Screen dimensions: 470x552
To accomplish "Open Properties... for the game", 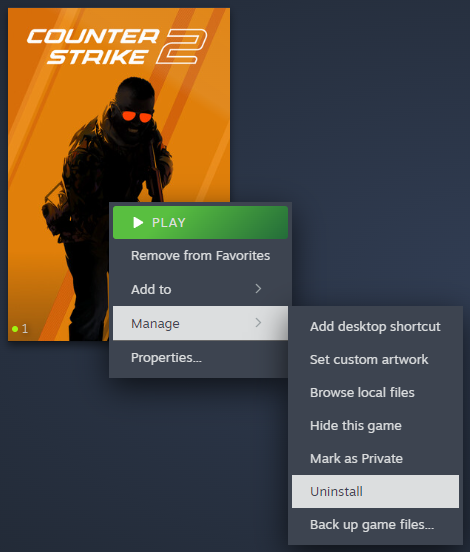I will (x=200, y=358).
